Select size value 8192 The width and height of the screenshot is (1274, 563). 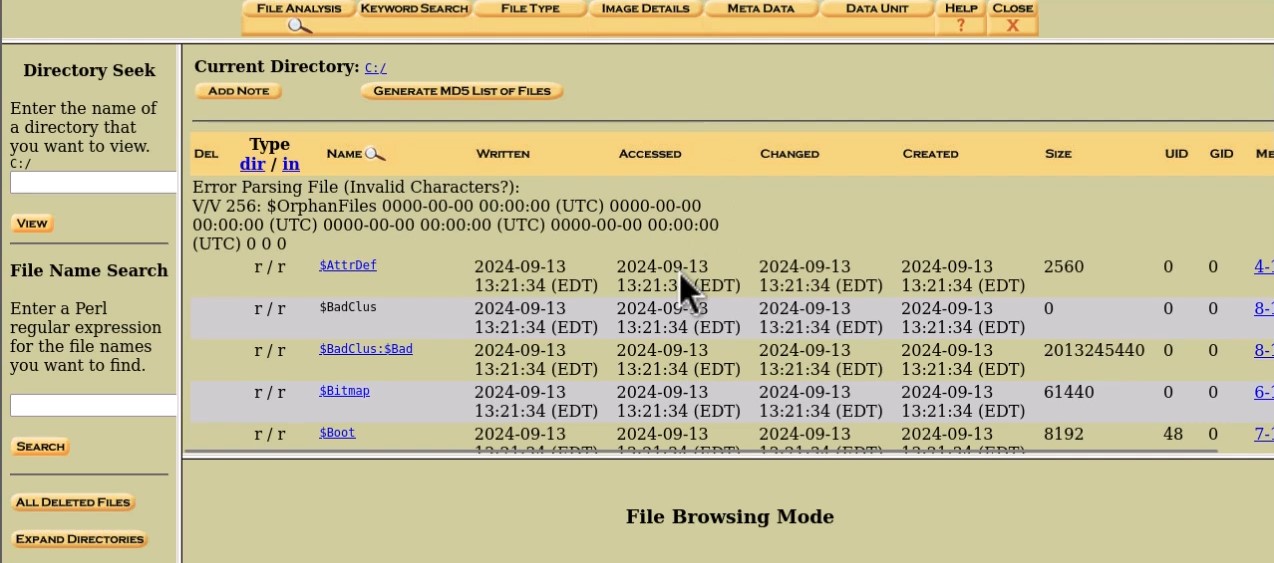pos(1063,434)
